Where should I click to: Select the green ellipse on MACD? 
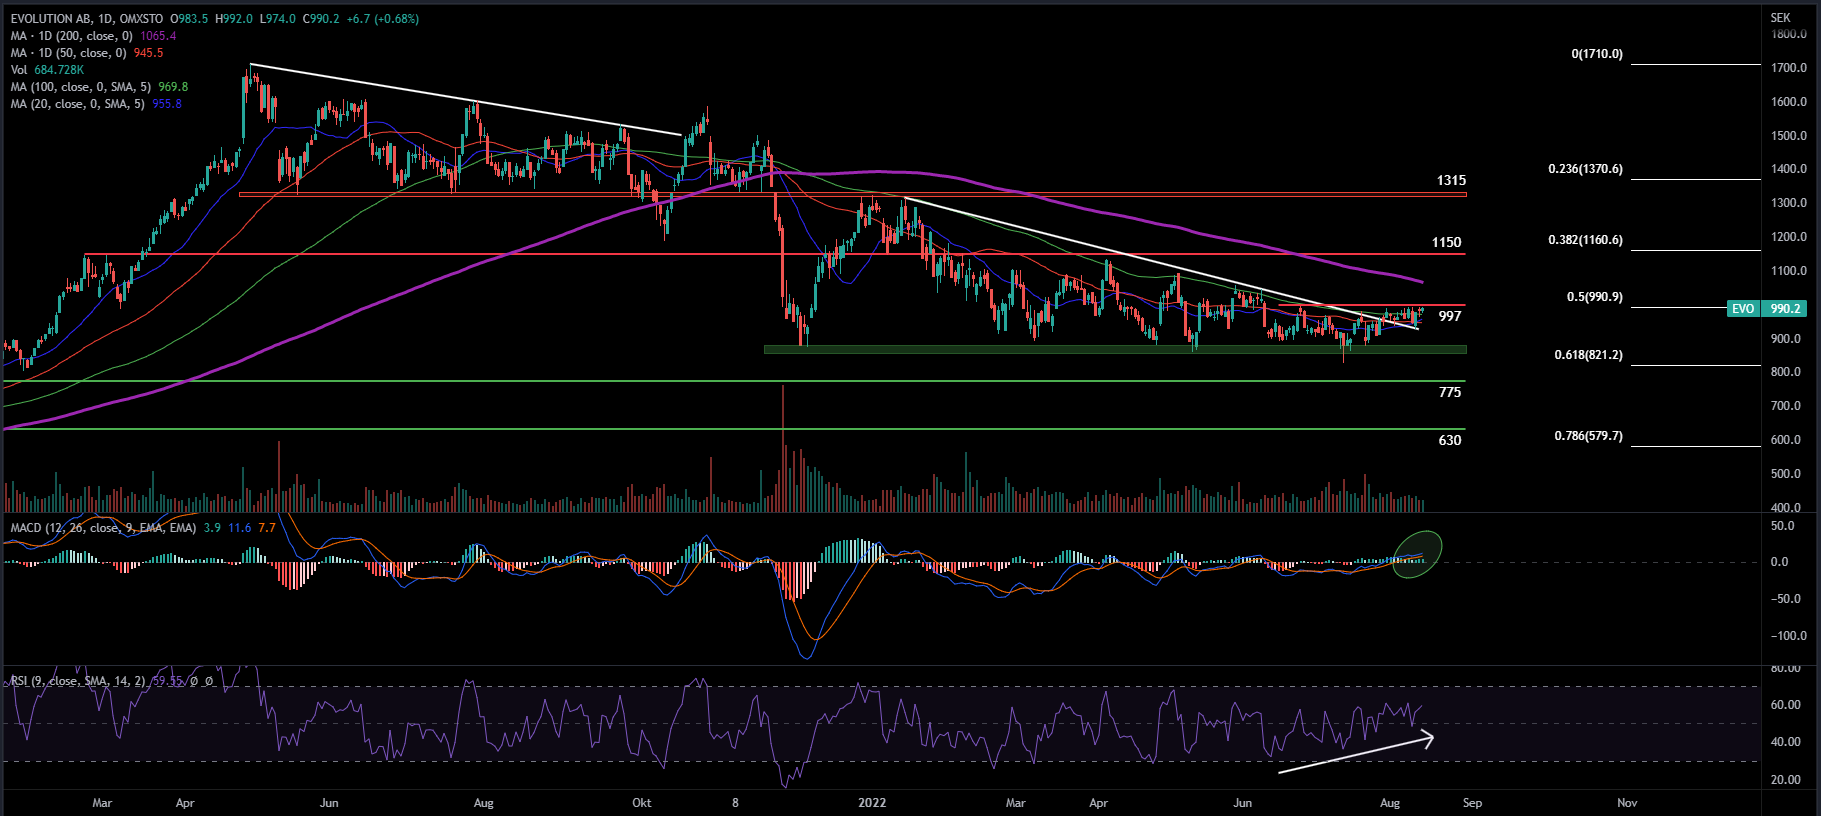pos(1417,554)
